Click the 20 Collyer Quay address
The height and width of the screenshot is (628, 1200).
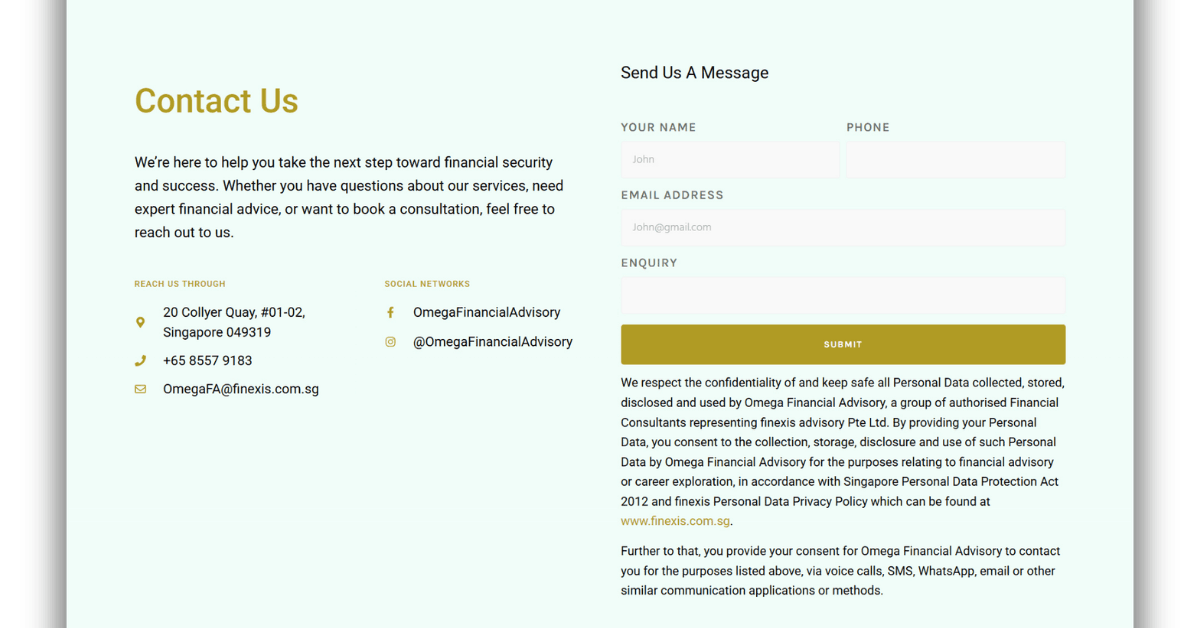click(234, 322)
